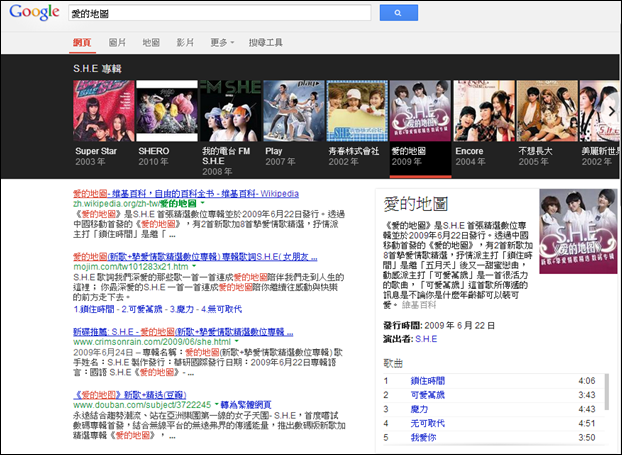The image size is (622, 455).
Task: Open the SHERO album cover
Action: pos(167,111)
